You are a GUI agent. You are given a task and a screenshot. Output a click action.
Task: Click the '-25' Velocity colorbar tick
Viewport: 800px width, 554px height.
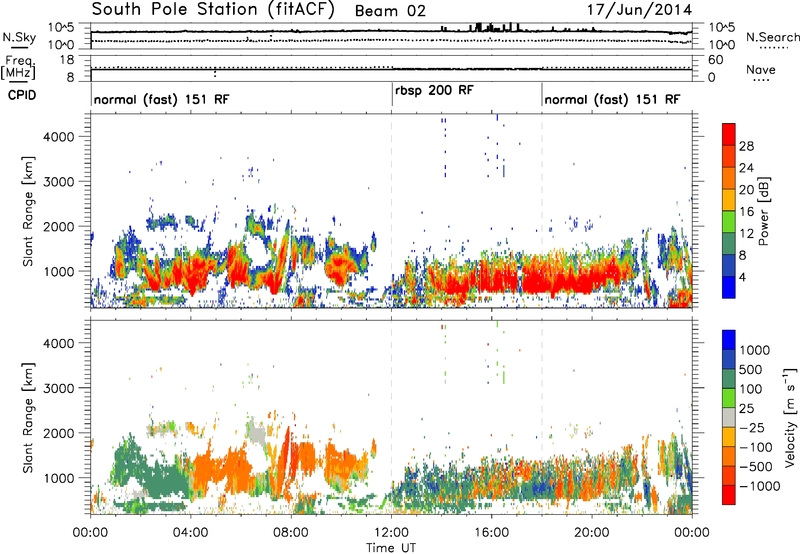752,427
